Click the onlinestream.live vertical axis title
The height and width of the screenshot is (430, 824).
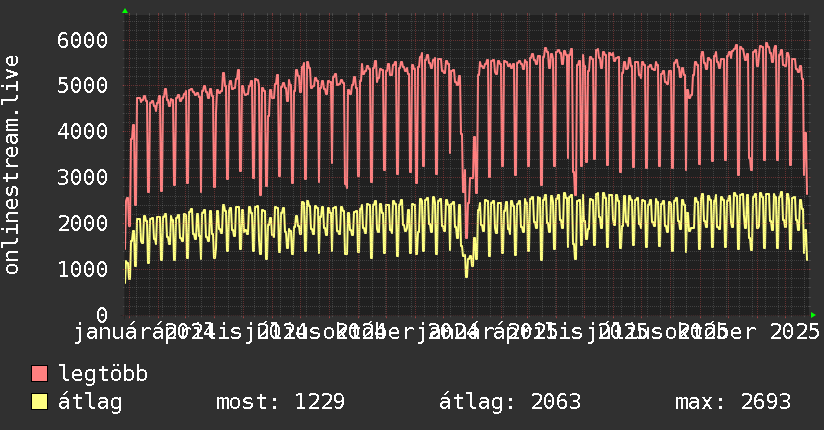coord(11,165)
